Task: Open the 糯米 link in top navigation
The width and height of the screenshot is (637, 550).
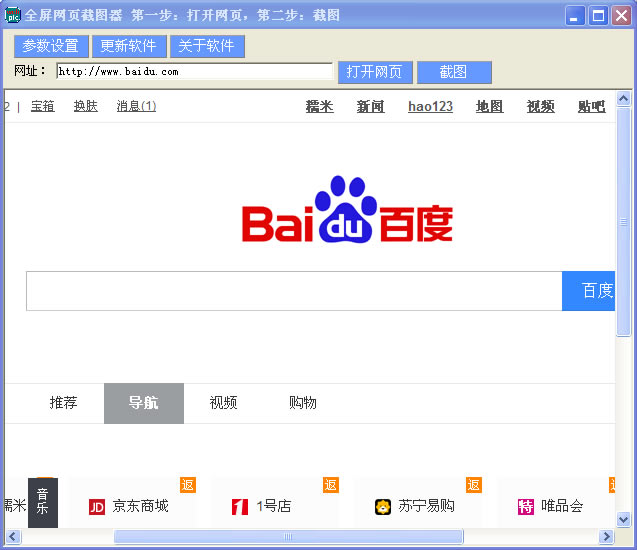Action: point(319,106)
